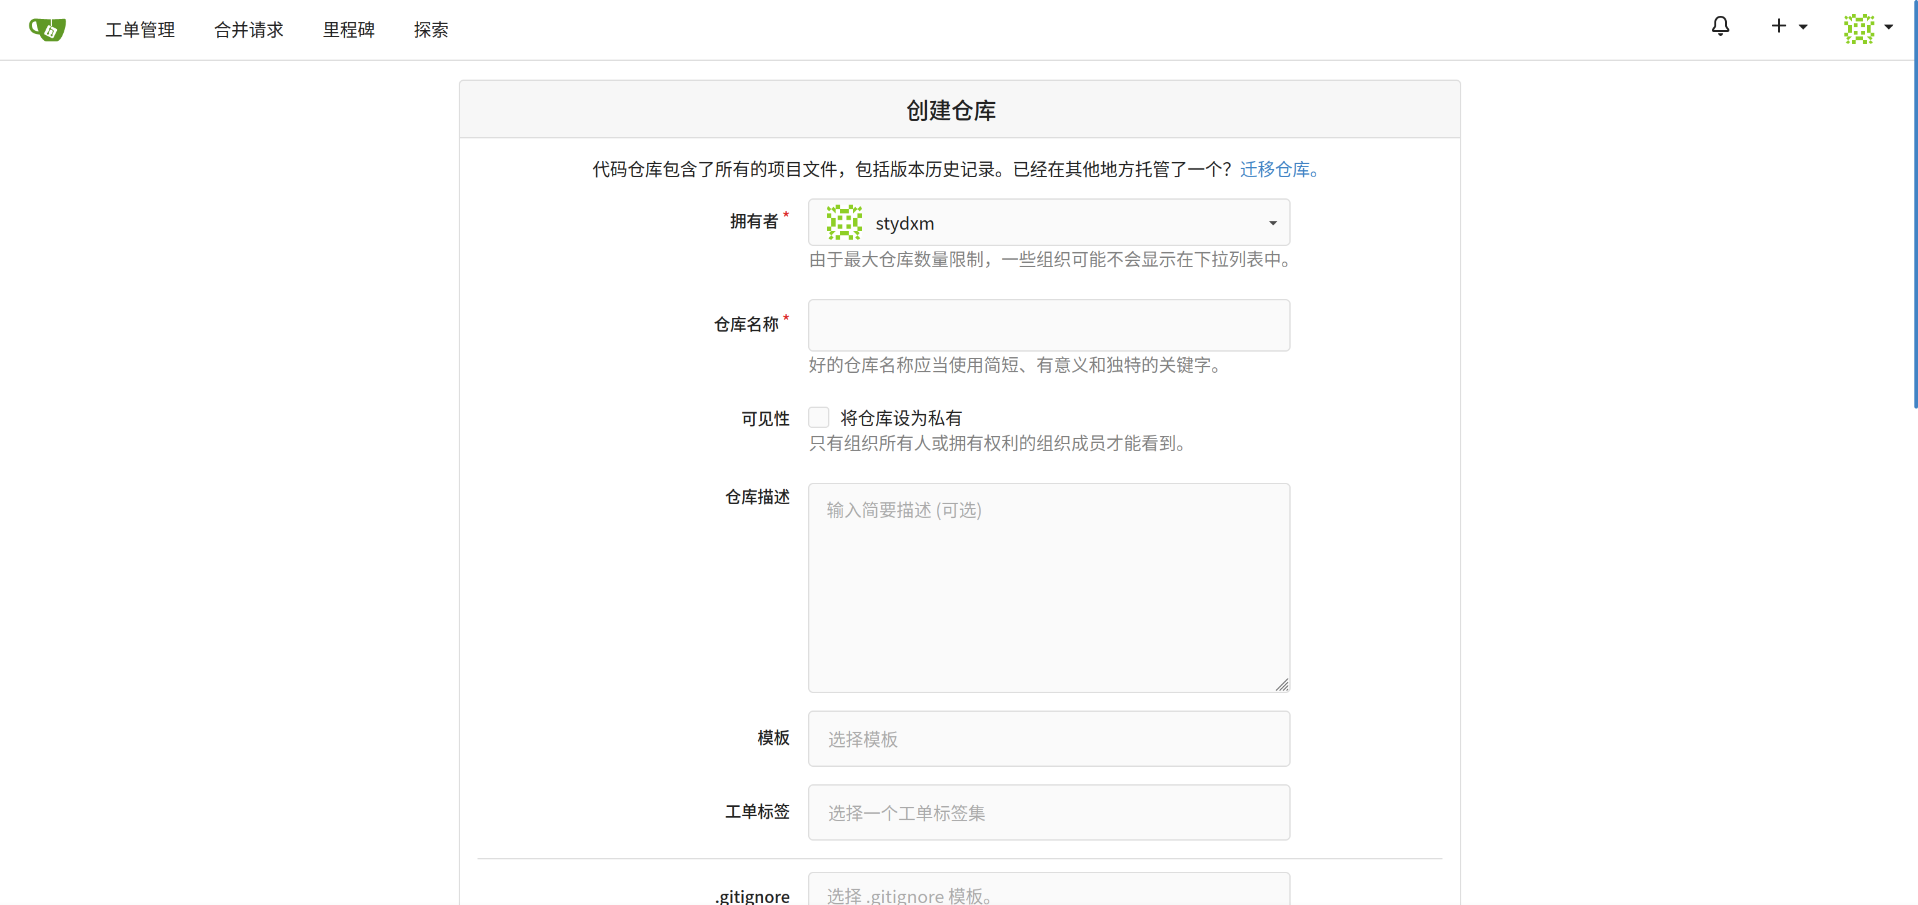Open the 模板 template selector
Image resolution: width=1918 pixels, height=905 pixels.
pyautogui.click(x=1048, y=739)
